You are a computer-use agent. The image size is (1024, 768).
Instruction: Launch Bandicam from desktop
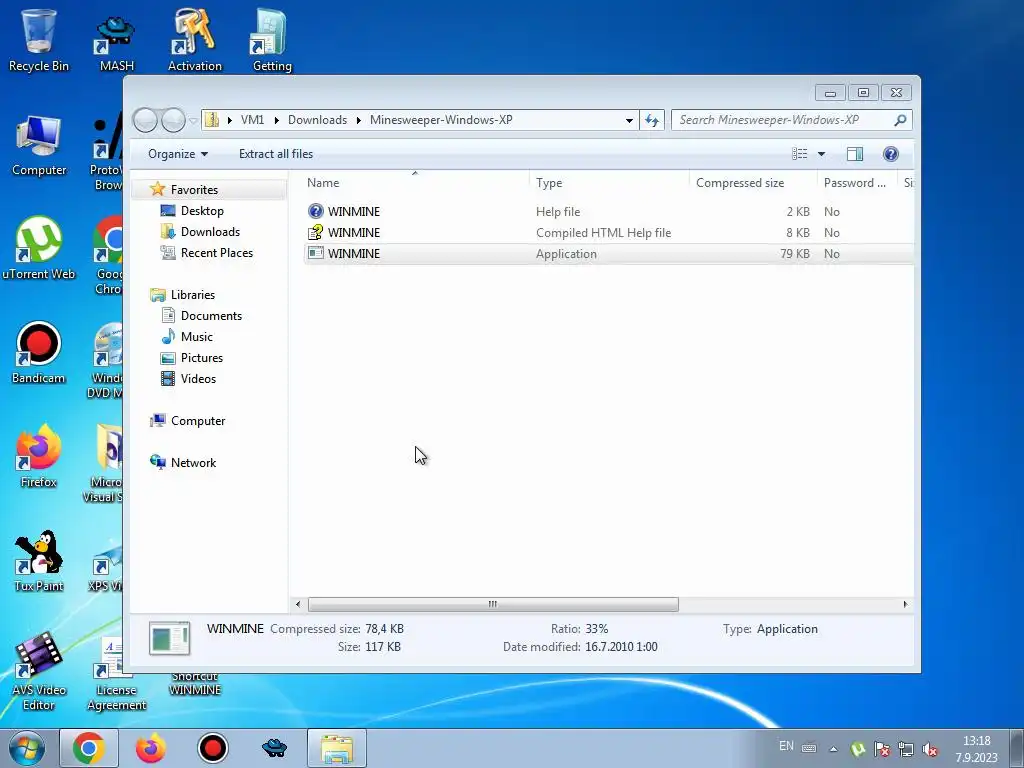[39, 353]
